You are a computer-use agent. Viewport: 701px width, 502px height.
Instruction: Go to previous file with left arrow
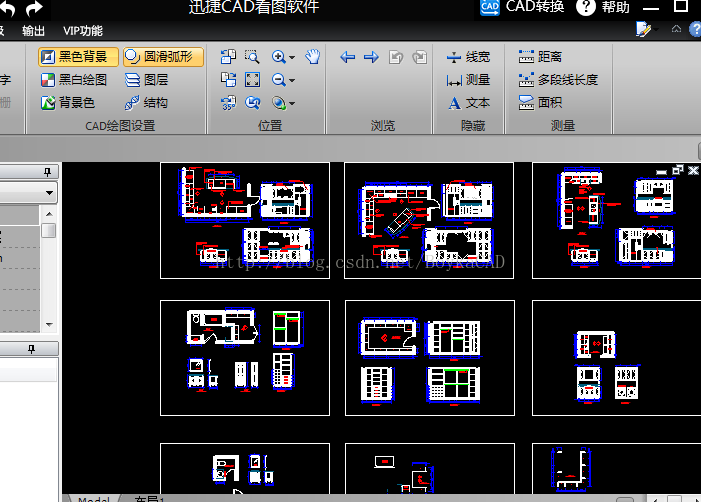(347, 57)
